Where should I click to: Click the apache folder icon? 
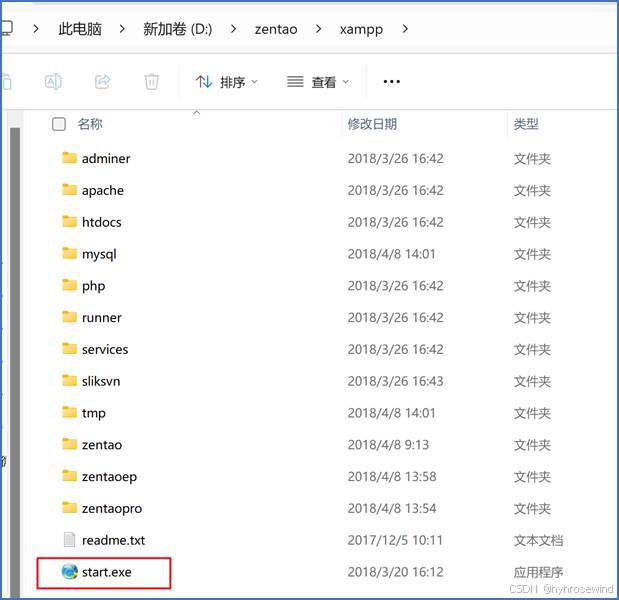69,190
